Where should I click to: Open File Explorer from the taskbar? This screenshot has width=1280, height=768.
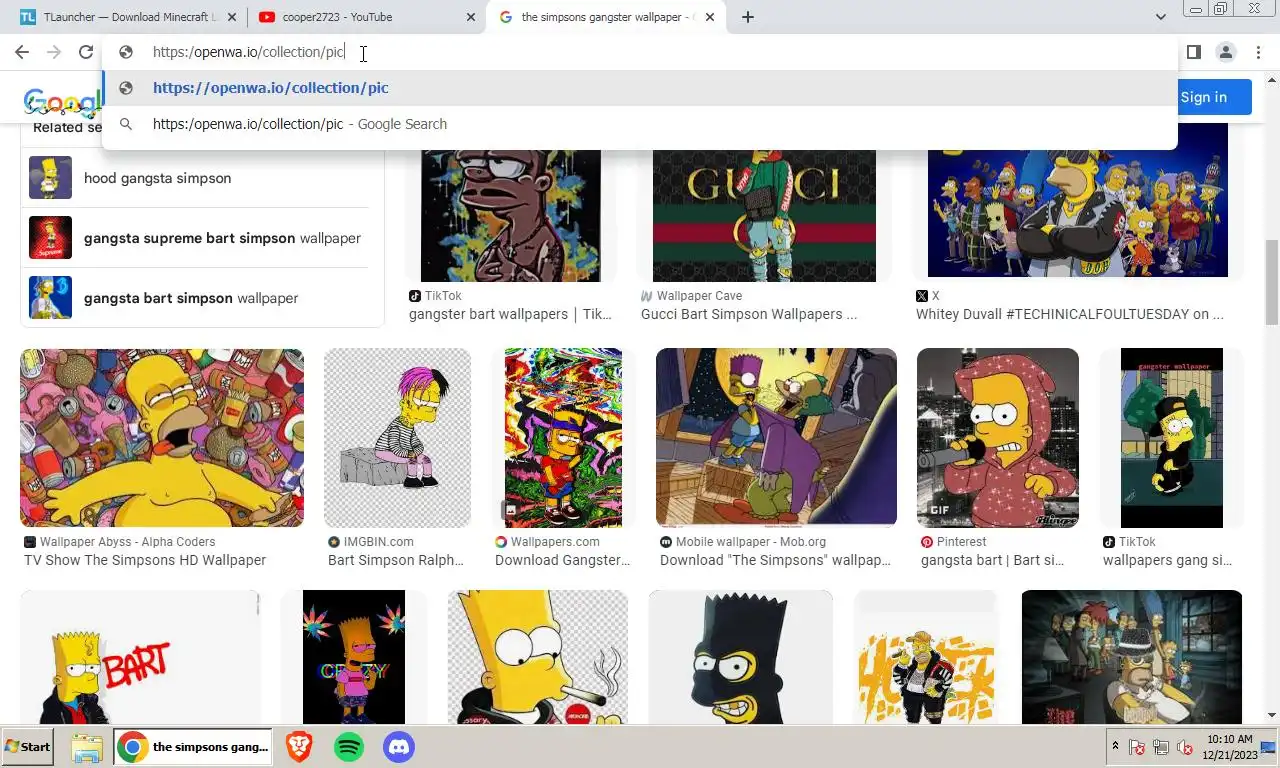pyautogui.click(x=87, y=747)
